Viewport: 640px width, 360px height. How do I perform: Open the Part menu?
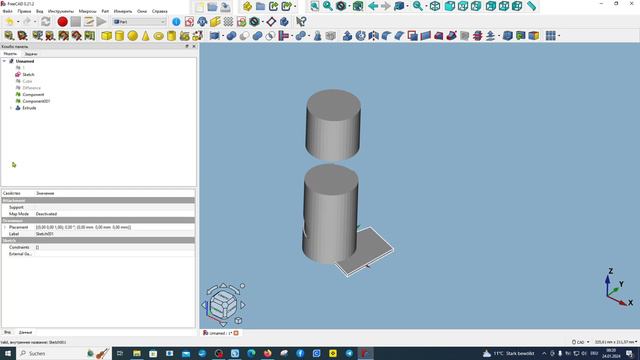point(105,11)
